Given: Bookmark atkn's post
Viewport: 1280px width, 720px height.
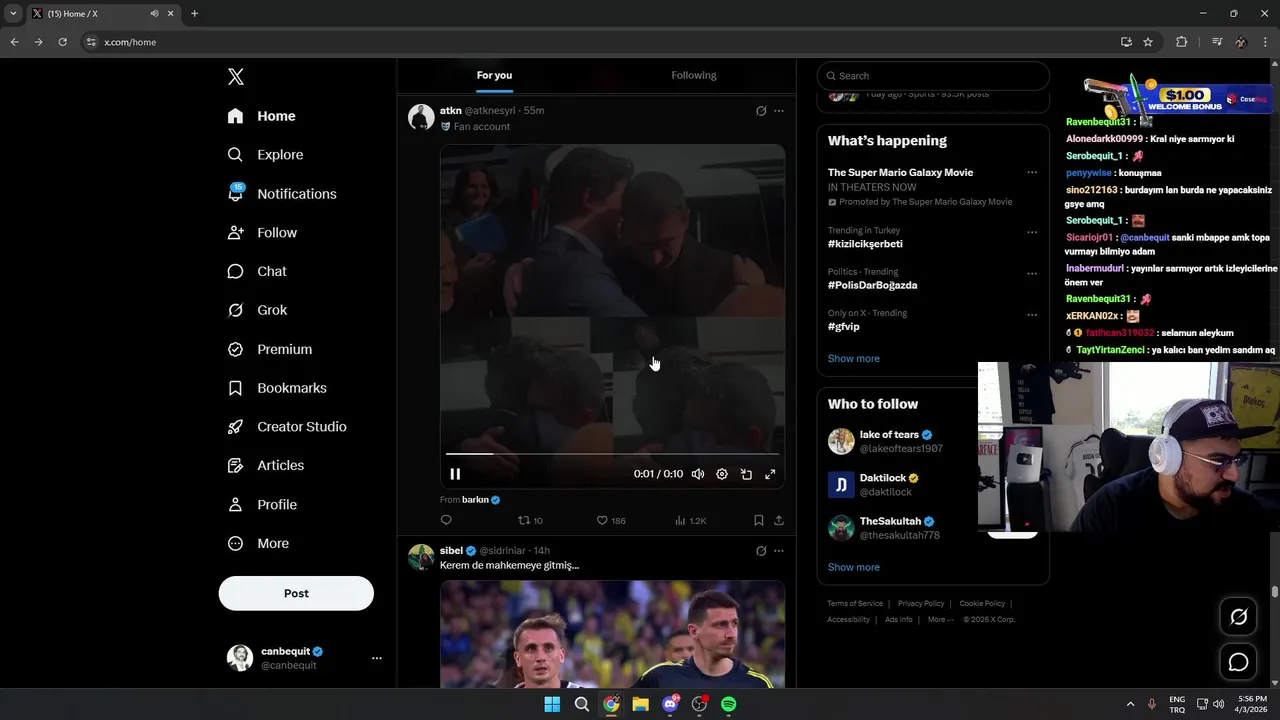Looking at the screenshot, I should tap(759, 520).
